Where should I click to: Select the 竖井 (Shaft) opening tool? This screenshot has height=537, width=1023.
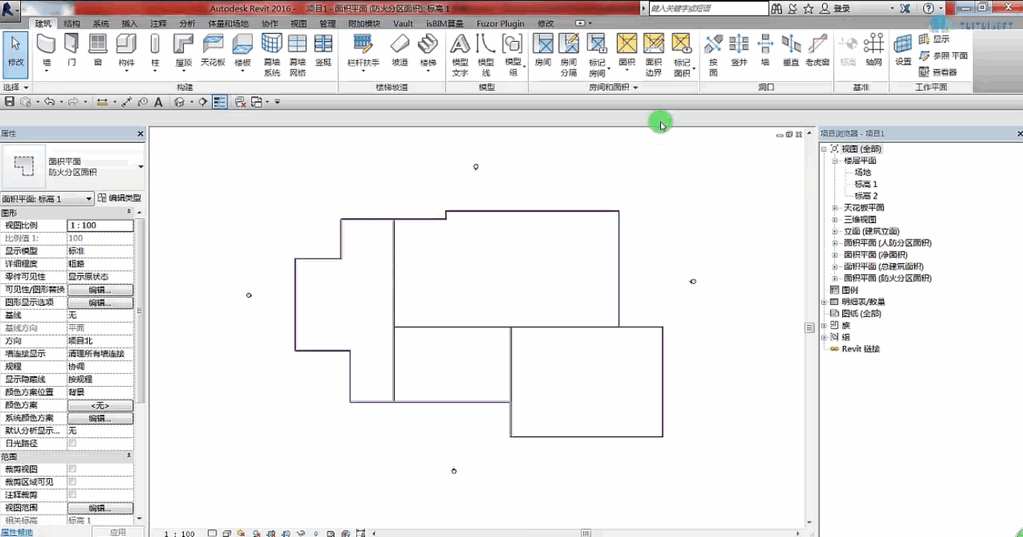pyautogui.click(x=739, y=51)
